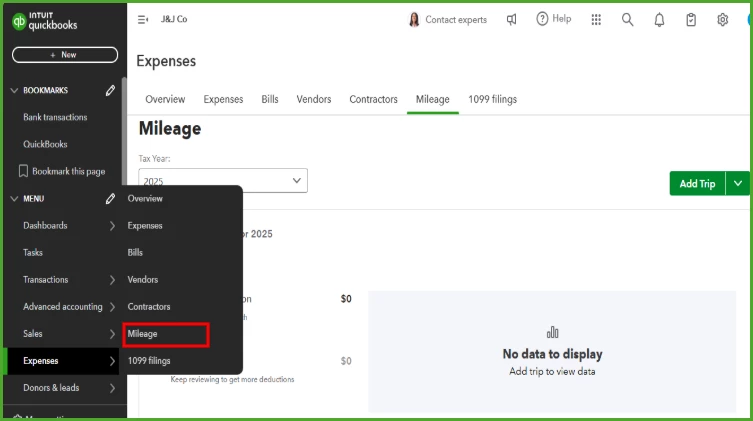The image size is (753, 421).
Task: Switch to the Contractors tab
Action: [x=373, y=99]
